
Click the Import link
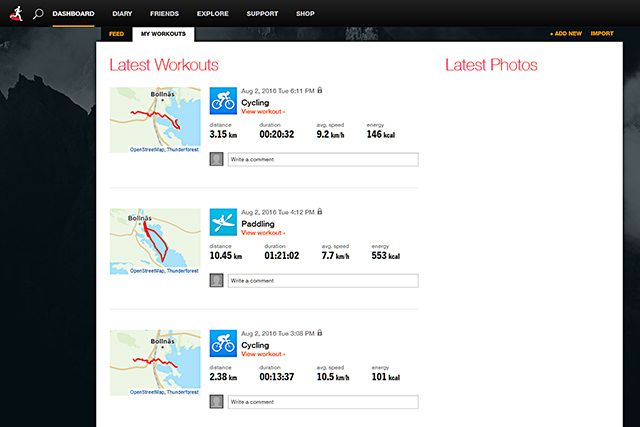(602, 34)
